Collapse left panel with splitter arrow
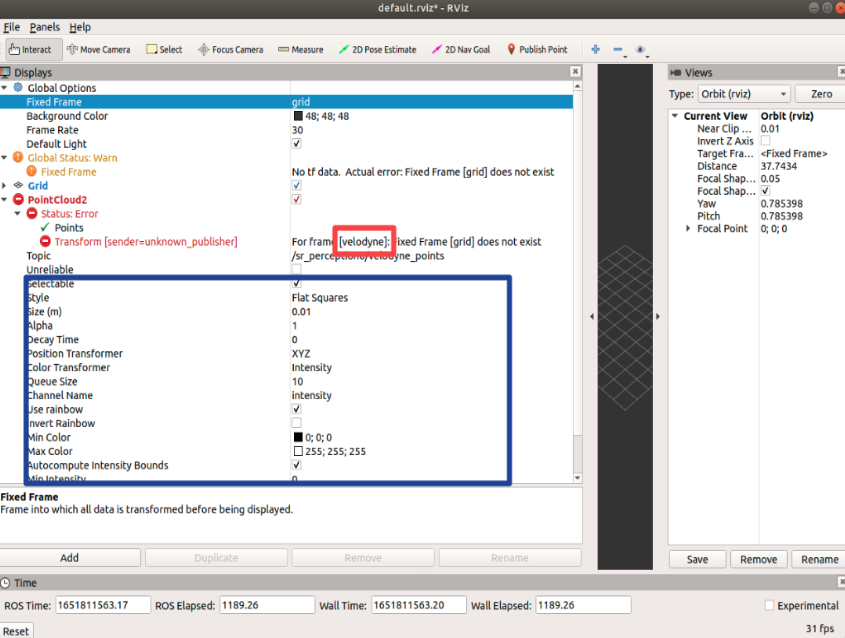The image size is (845, 638). [x=592, y=316]
